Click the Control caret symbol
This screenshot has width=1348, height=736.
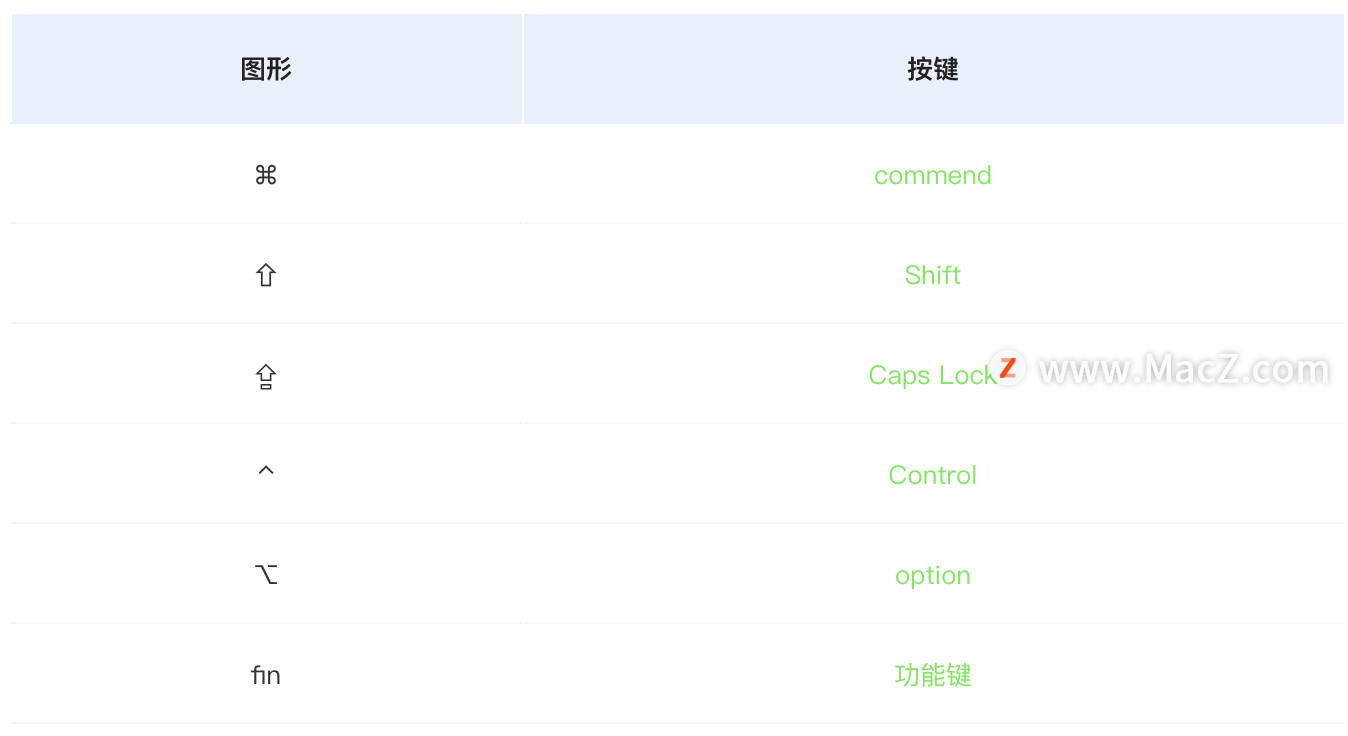(x=265, y=470)
